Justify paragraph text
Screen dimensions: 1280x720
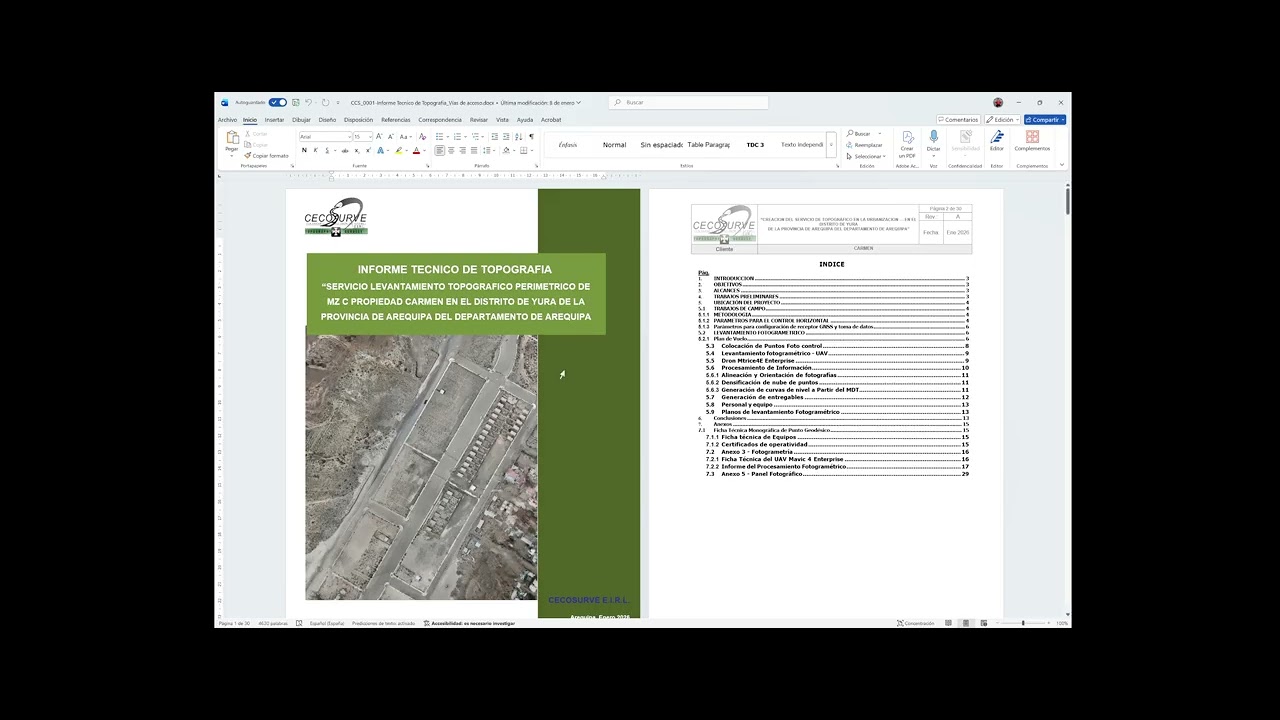[474, 150]
